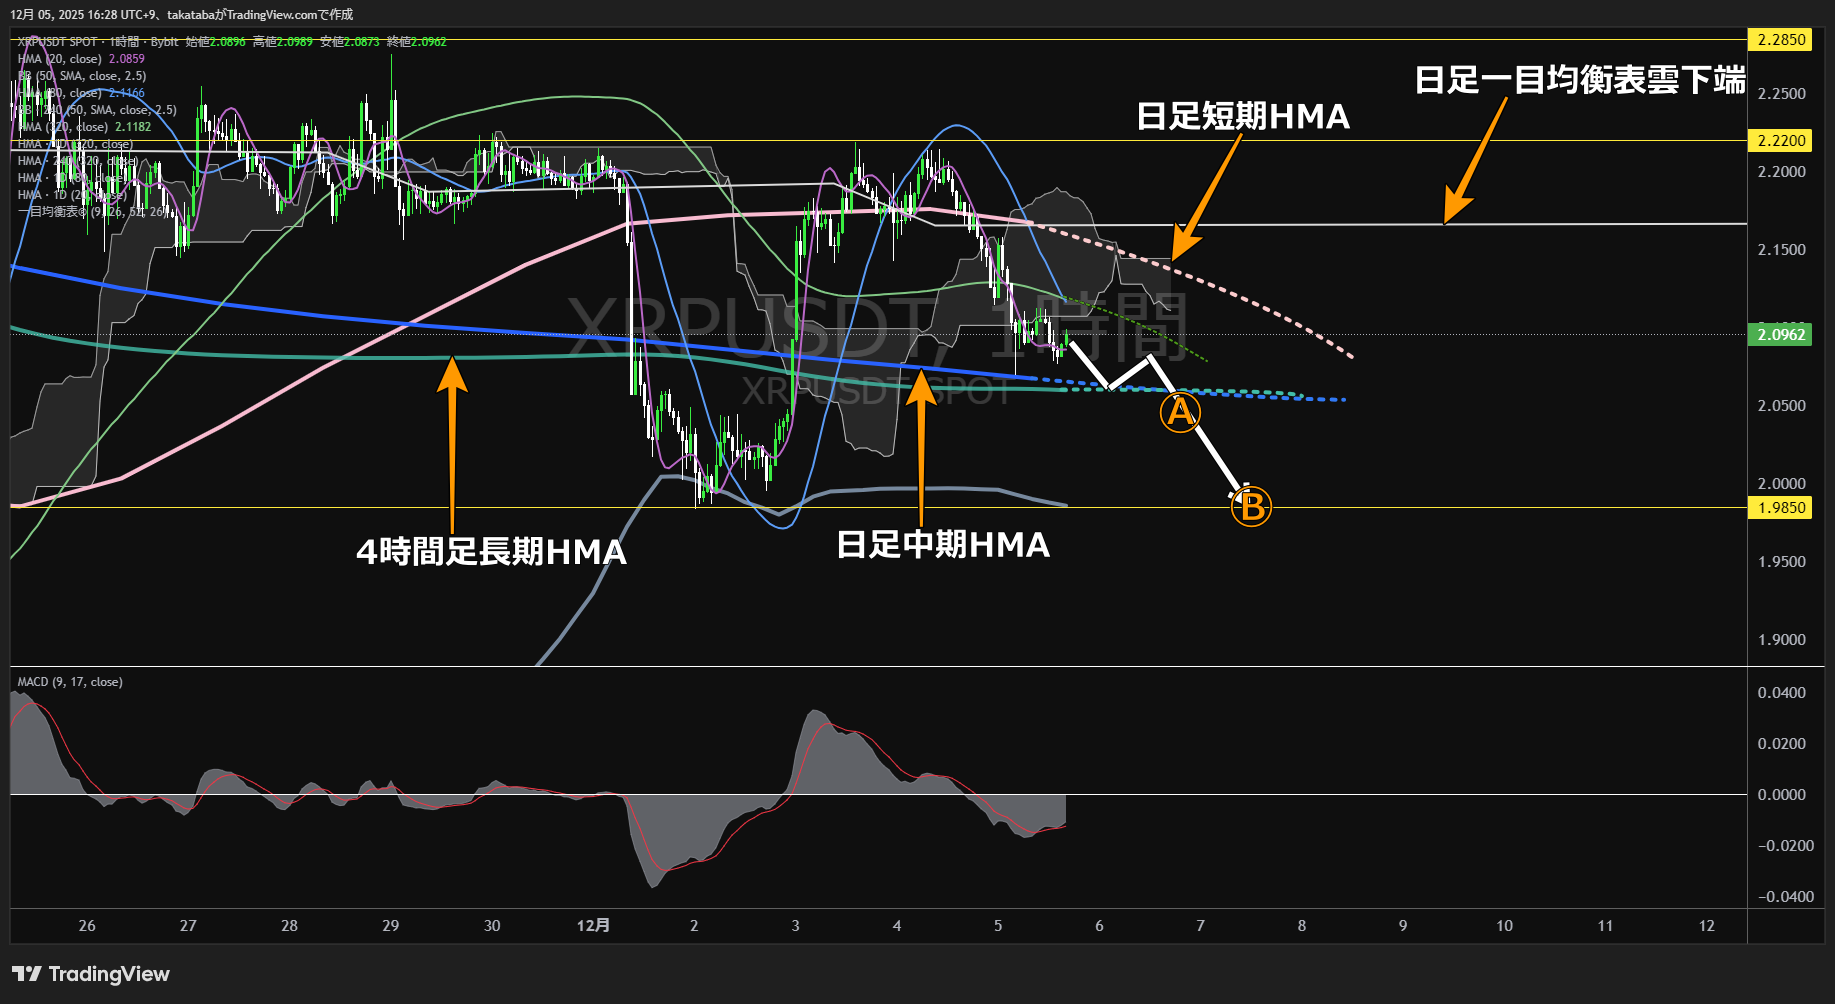
Task: Click the 2.2500 price scale value
Action: 1782,94
